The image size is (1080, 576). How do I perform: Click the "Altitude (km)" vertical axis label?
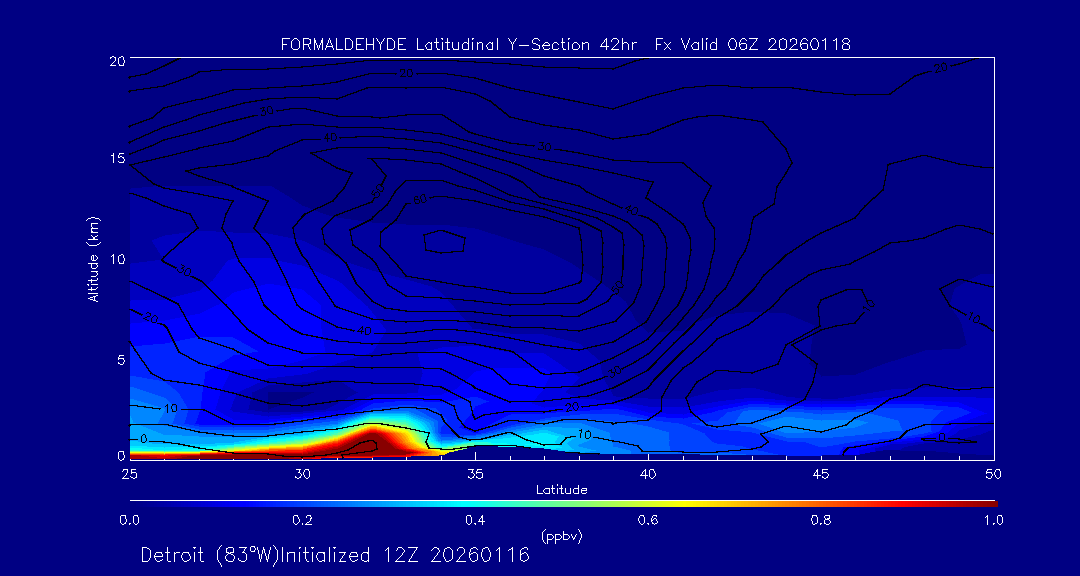click(x=92, y=257)
